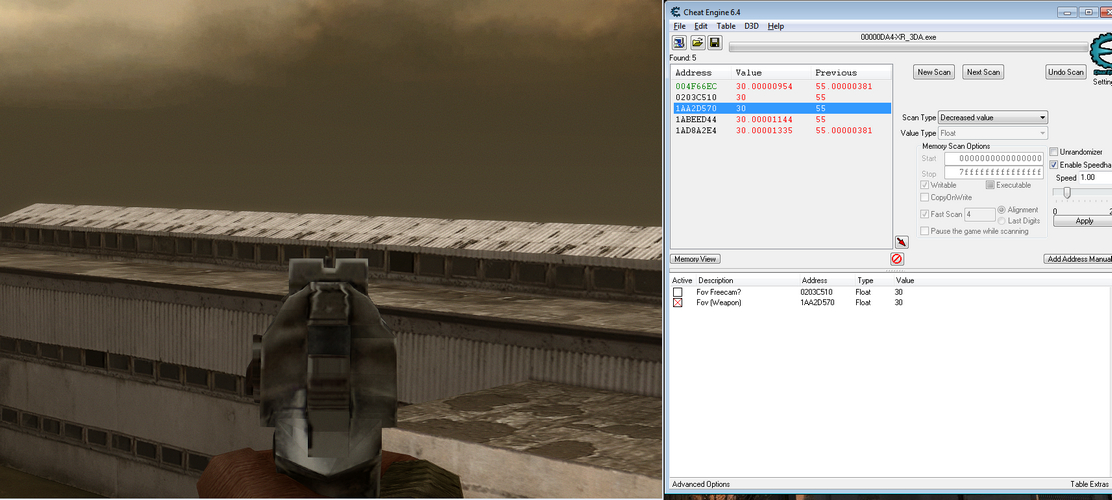Enable the Unrandomizer checkbox
The height and width of the screenshot is (500, 1112).
[x=1054, y=152]
